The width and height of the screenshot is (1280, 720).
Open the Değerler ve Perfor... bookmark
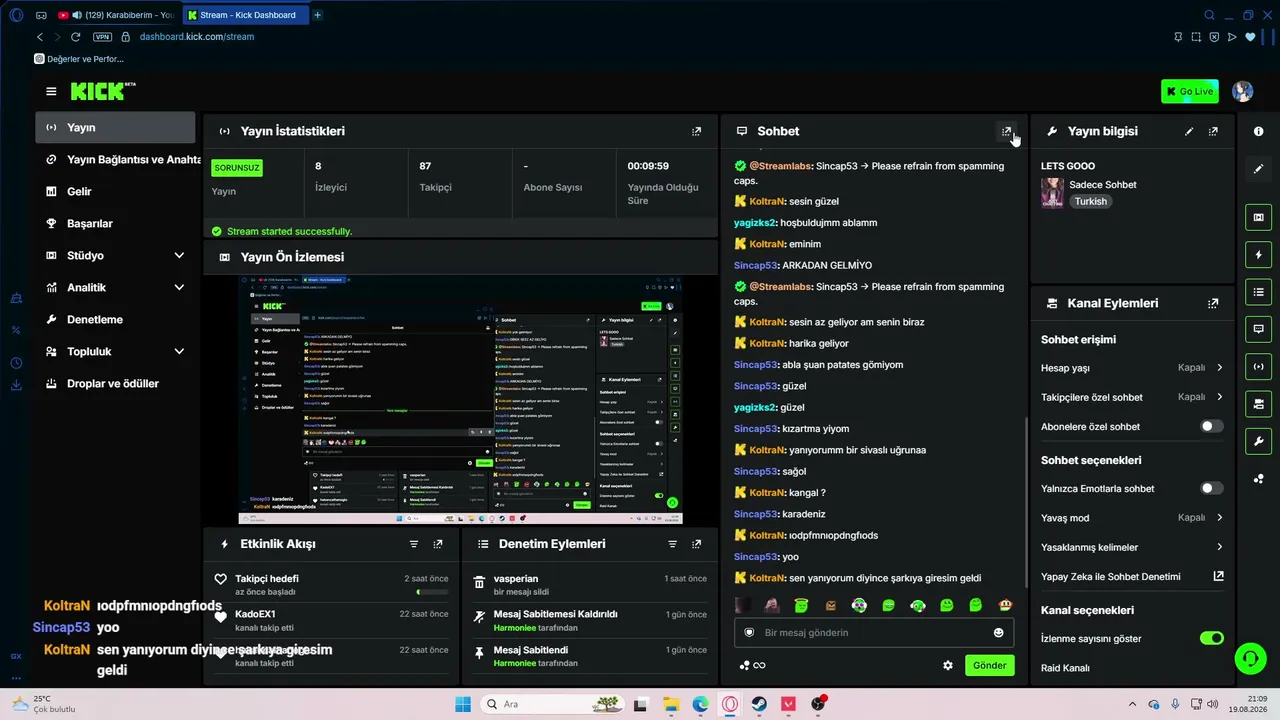(79, 59)
